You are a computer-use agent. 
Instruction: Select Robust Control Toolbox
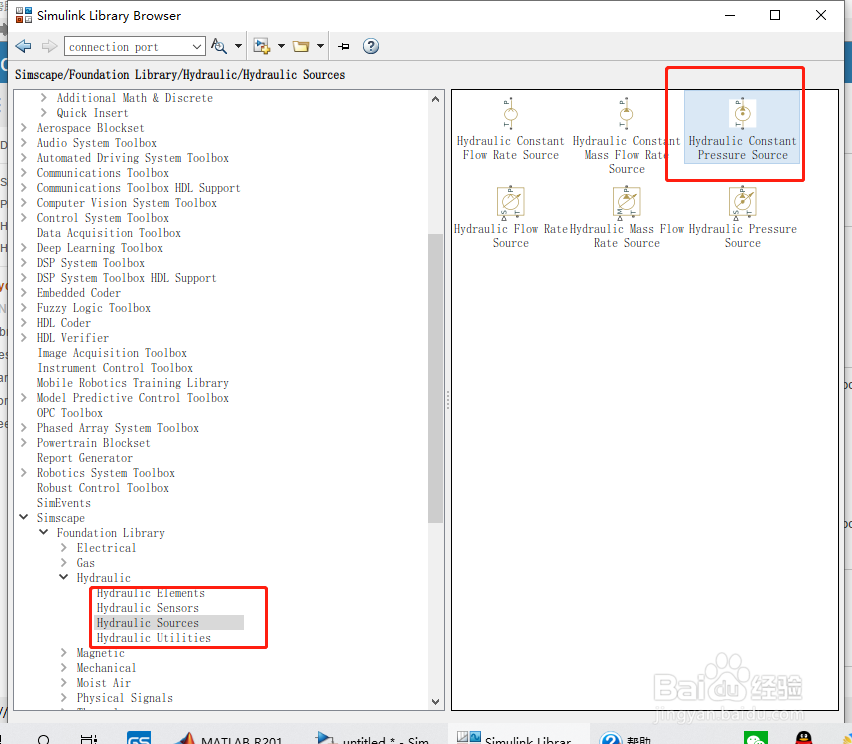pyautogui.click(x=103, y=487)
